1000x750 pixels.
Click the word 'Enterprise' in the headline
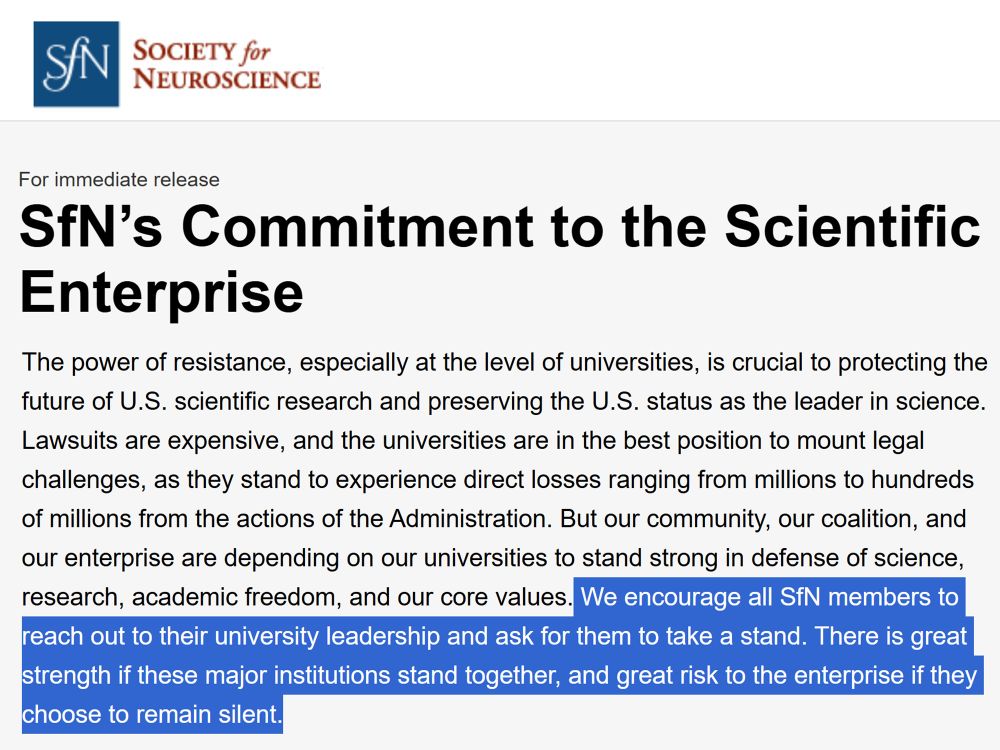coord(161,292)
